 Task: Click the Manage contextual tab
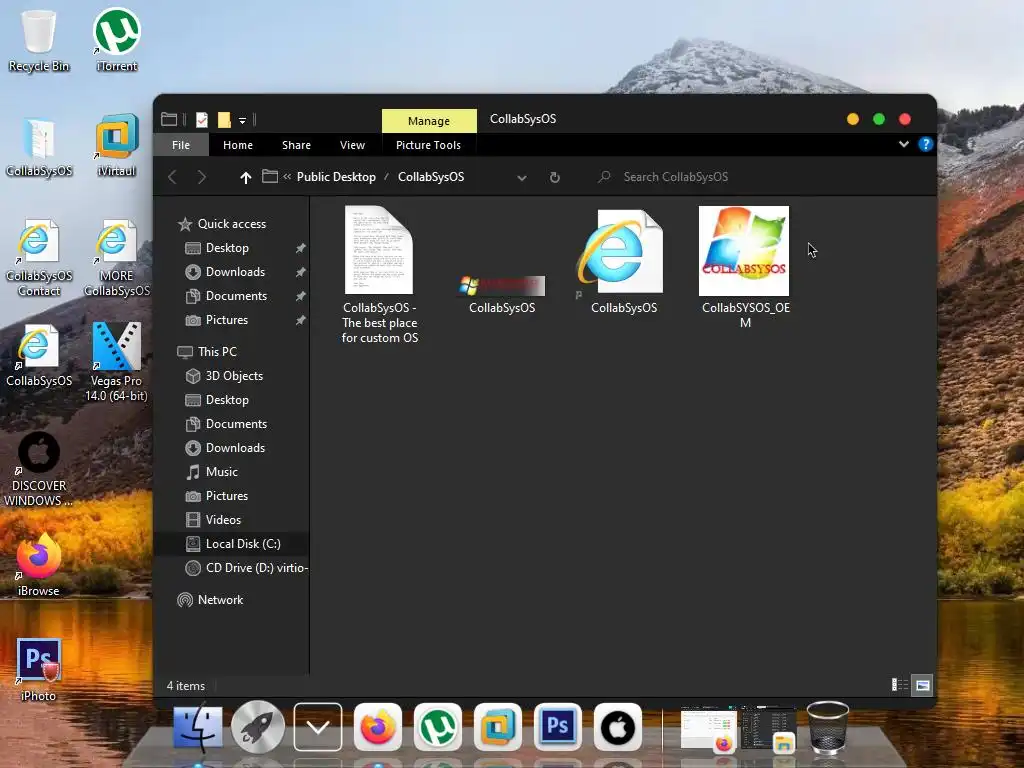[x=429, y=121]
